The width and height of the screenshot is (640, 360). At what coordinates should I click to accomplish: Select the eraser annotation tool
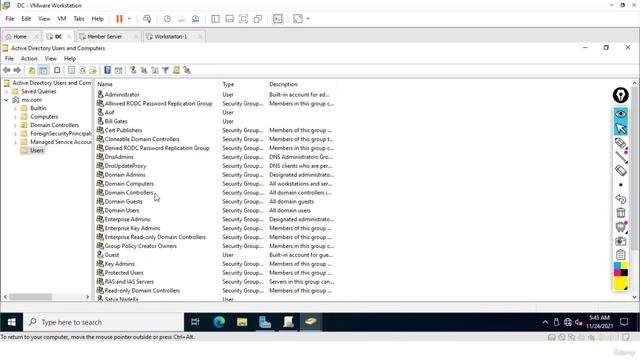tap(620, 171)
